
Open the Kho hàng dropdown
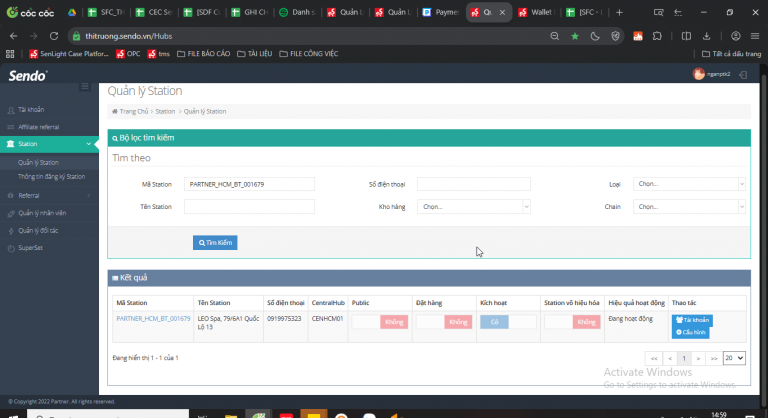[x=474, y=207]
